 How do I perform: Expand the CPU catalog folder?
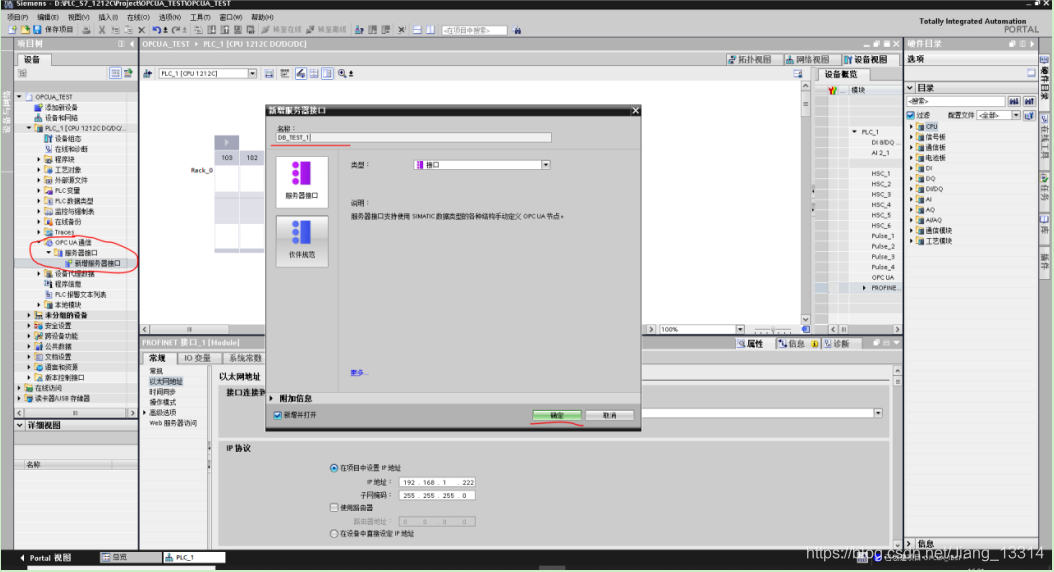tap(912, 126)
